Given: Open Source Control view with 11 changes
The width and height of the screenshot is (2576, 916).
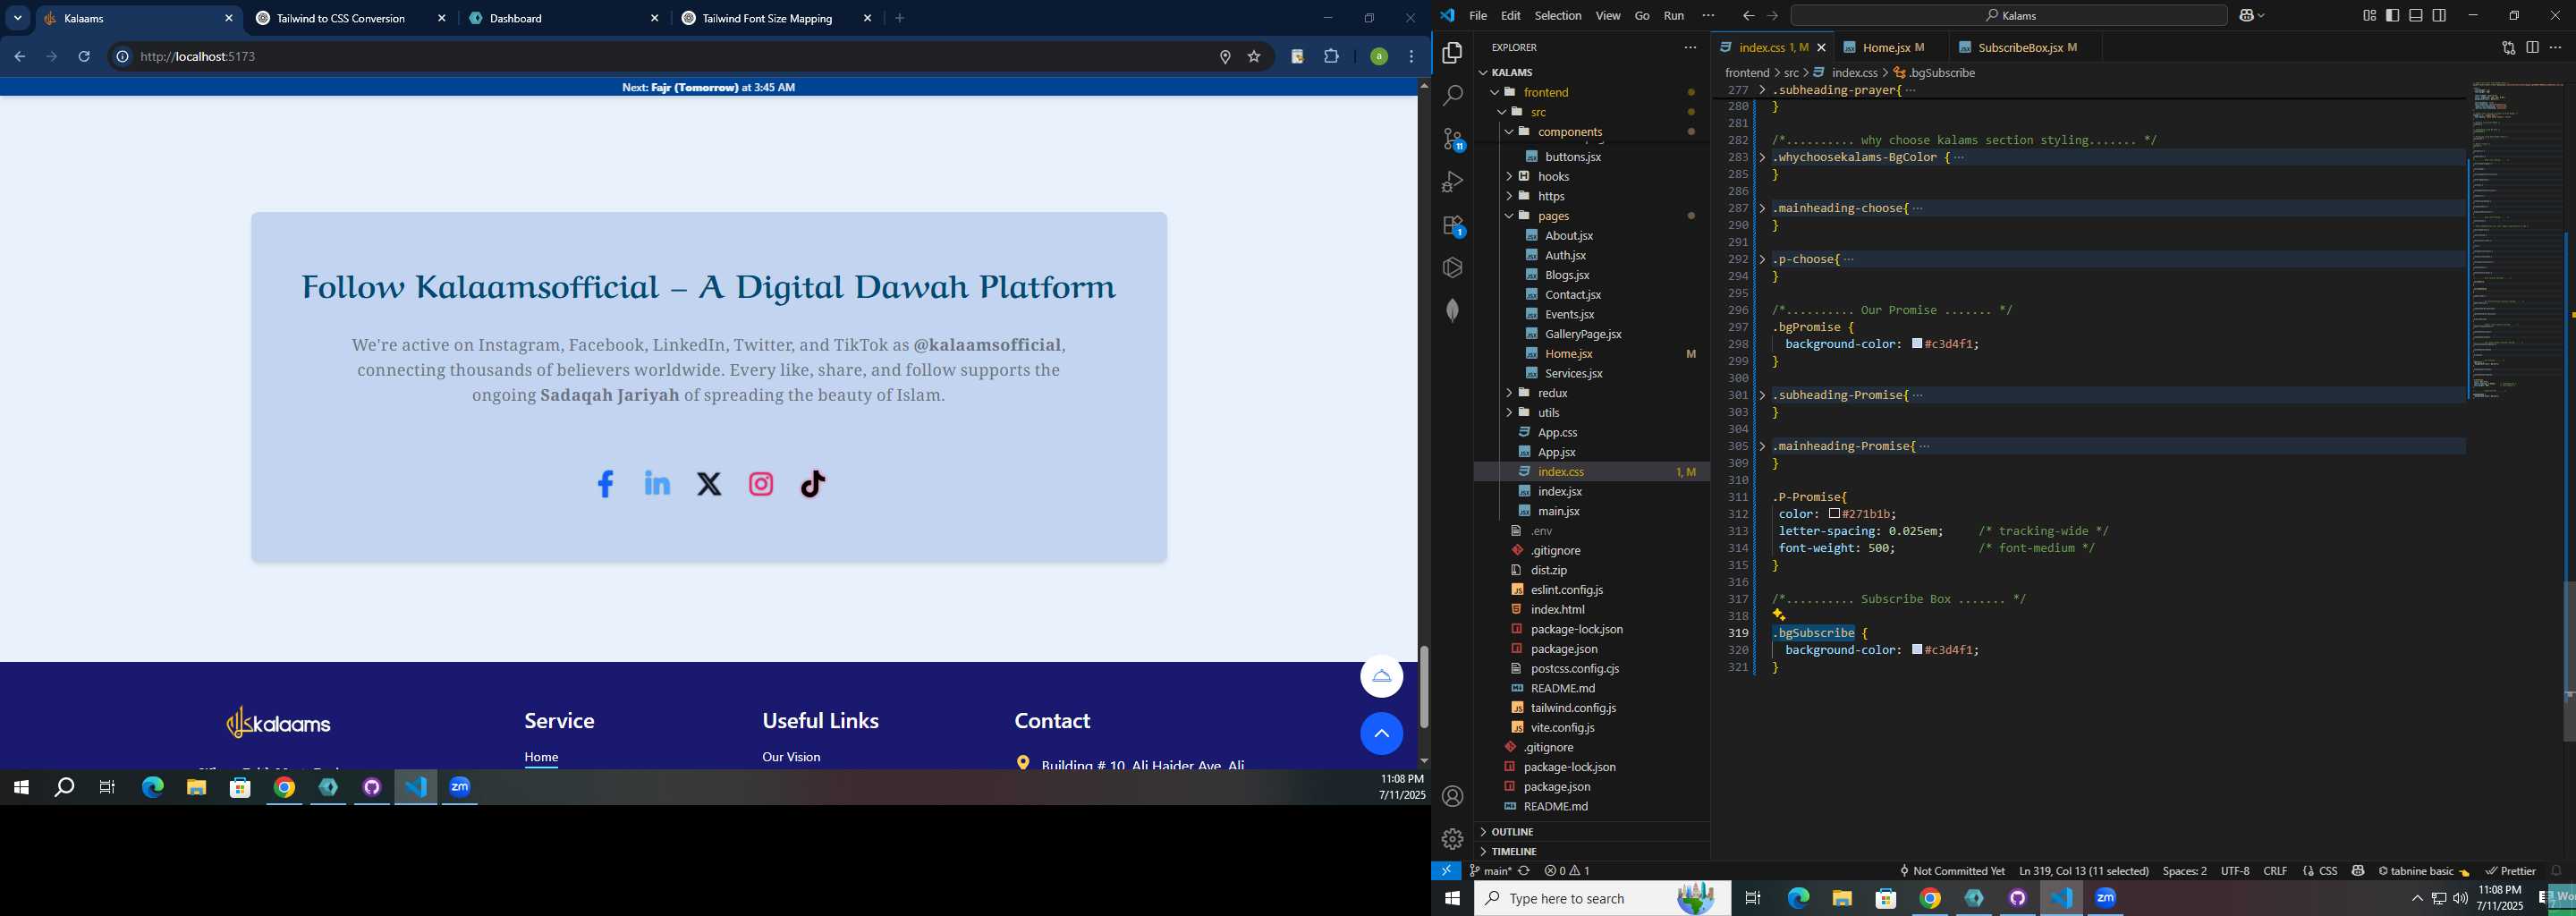Looking at the screenshot, I should tap(1452, 139).
